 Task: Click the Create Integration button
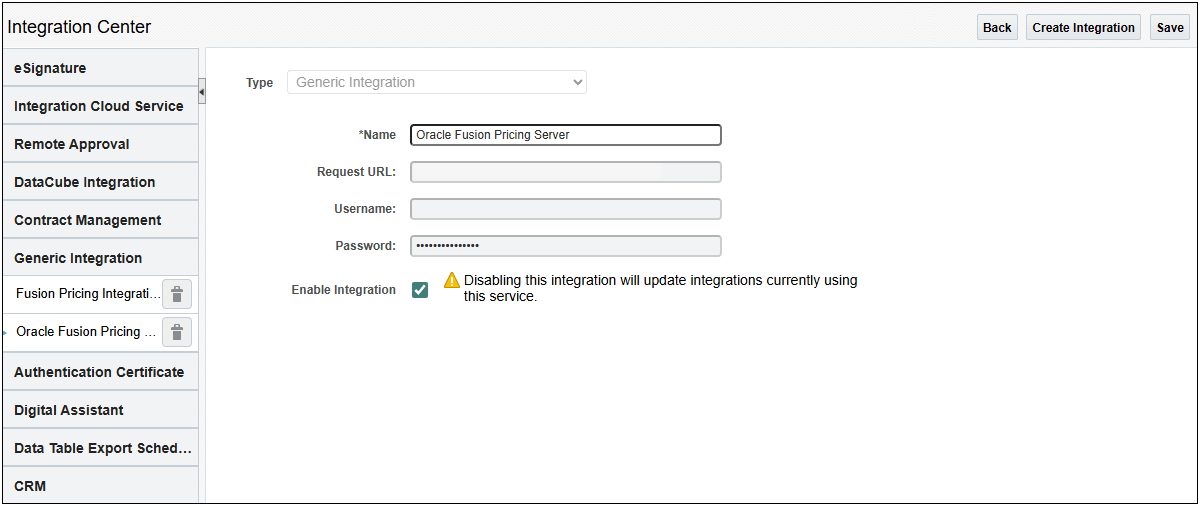tap(1084, 28)
